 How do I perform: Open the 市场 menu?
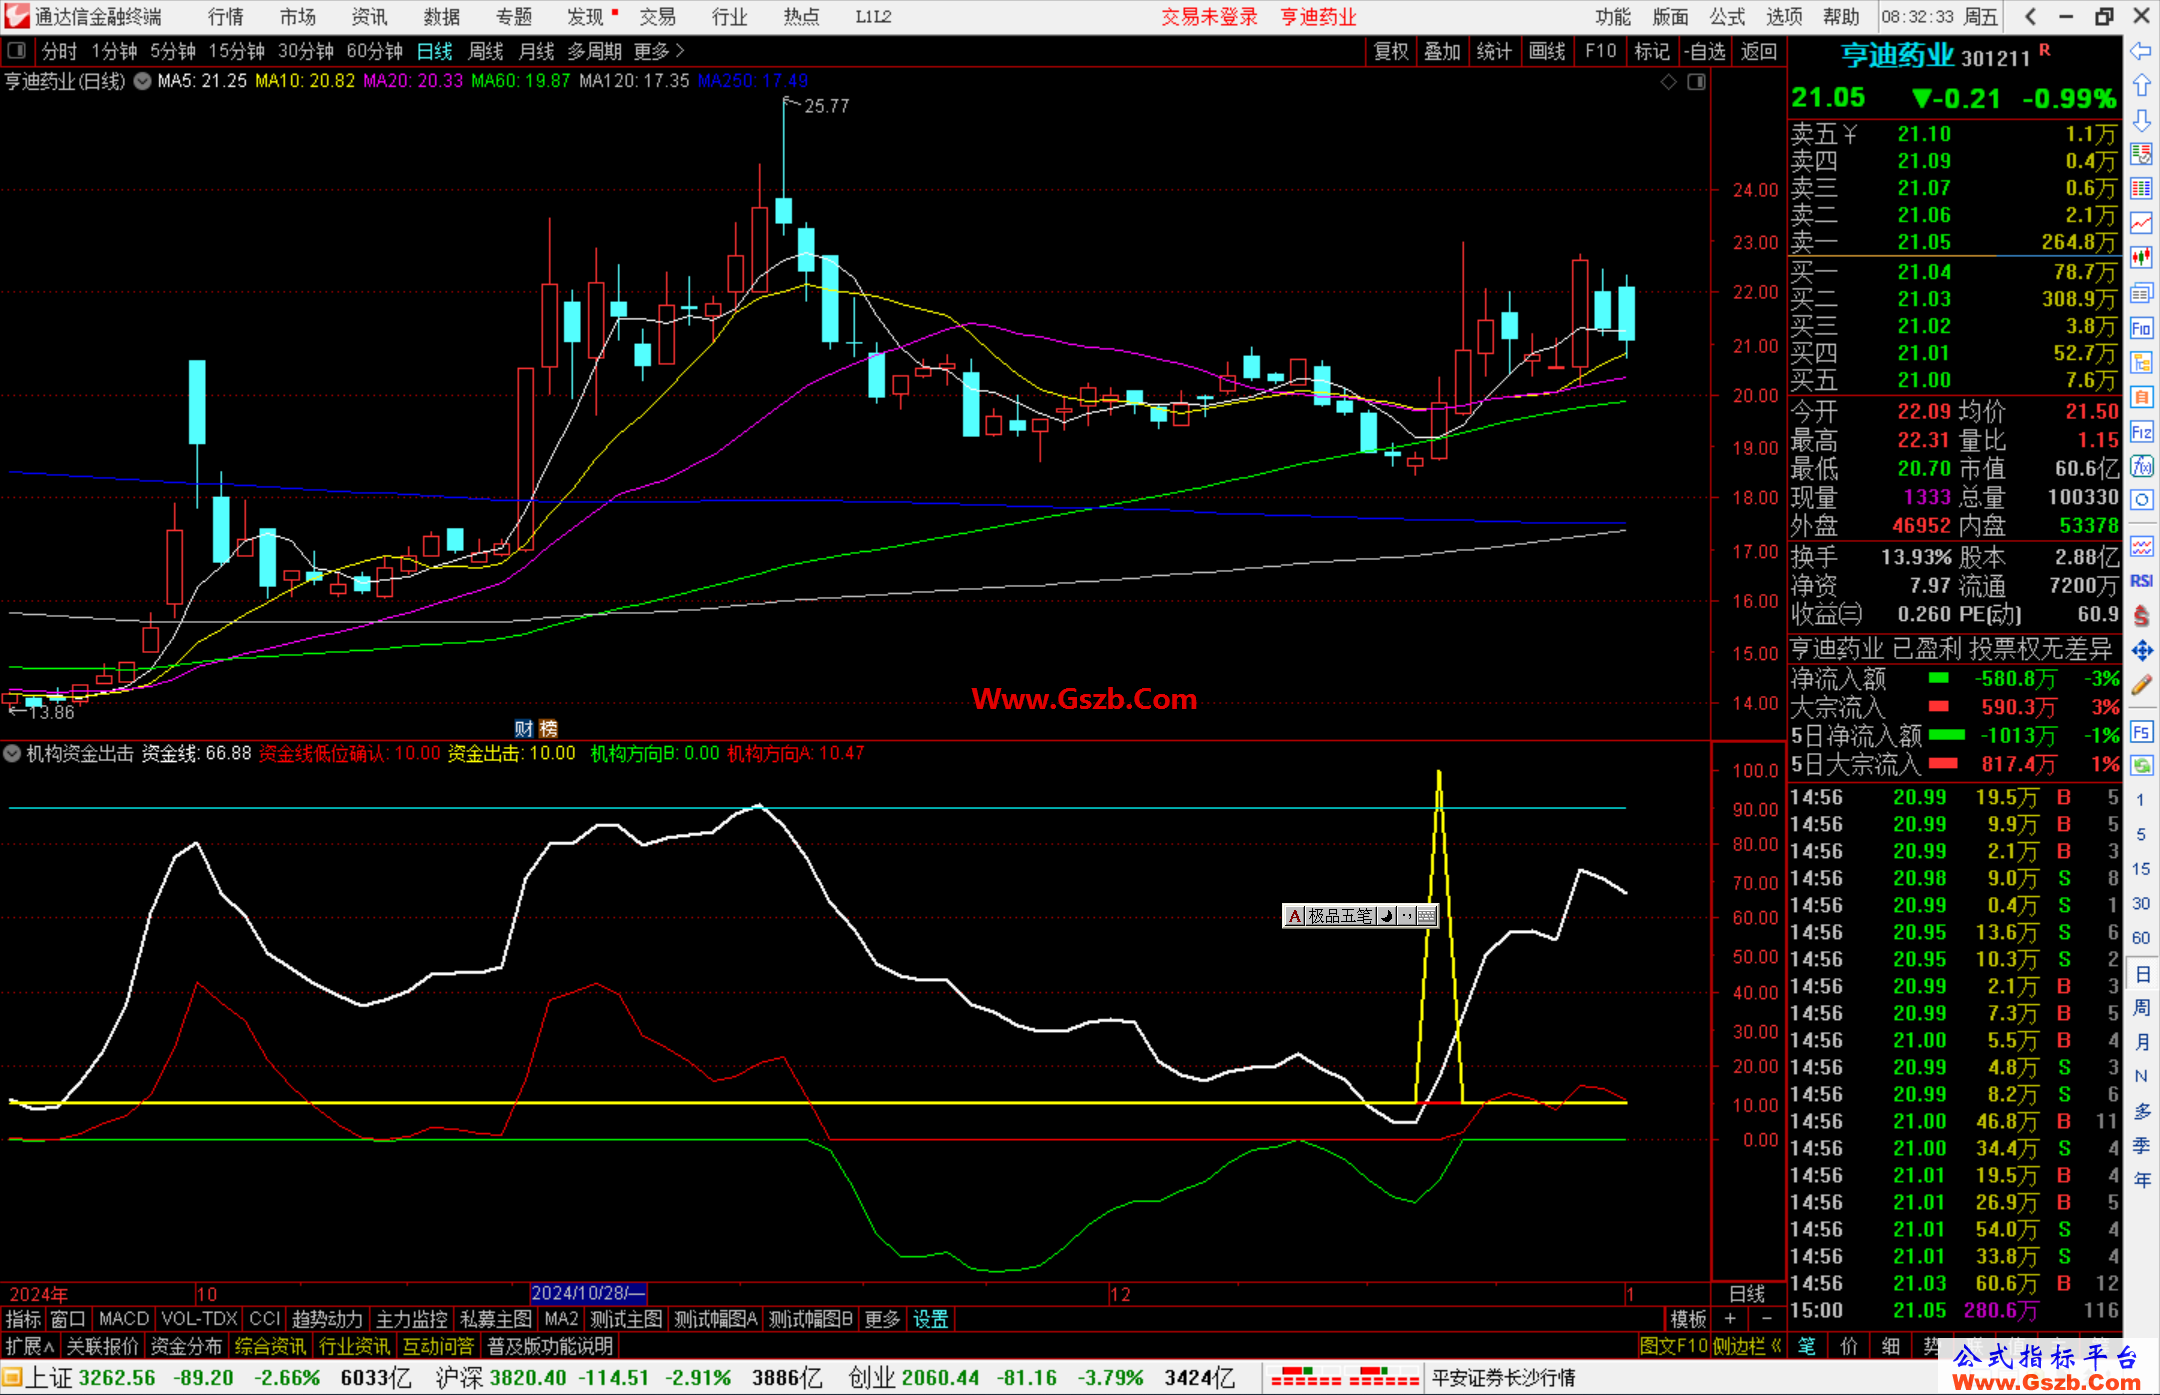[297, 17]
